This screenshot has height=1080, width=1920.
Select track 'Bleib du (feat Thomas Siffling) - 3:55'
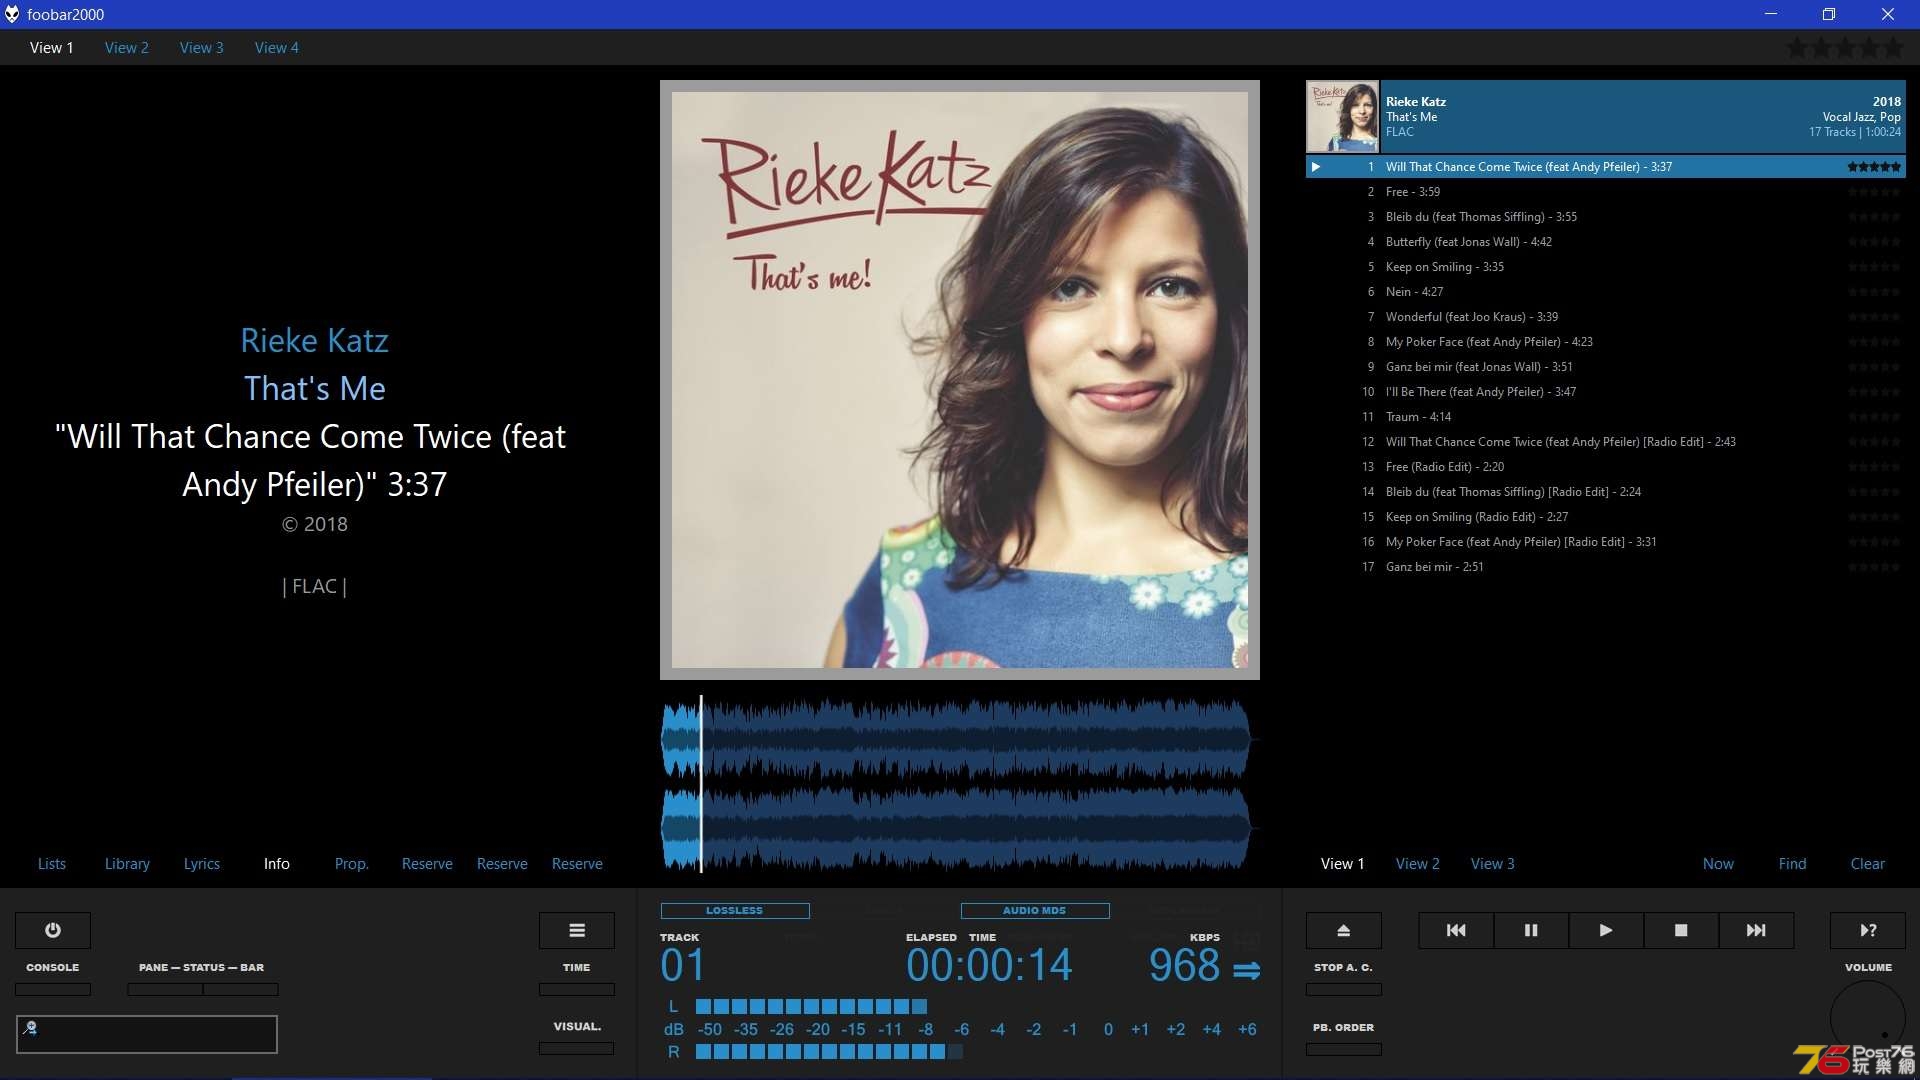point(1606,217)
